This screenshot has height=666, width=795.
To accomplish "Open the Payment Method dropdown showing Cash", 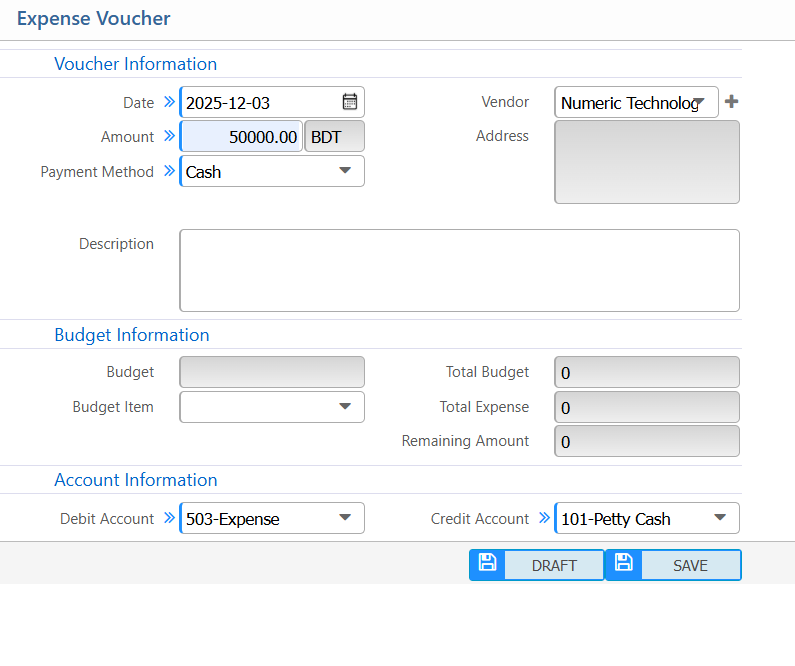I will (x=272, y=171).
